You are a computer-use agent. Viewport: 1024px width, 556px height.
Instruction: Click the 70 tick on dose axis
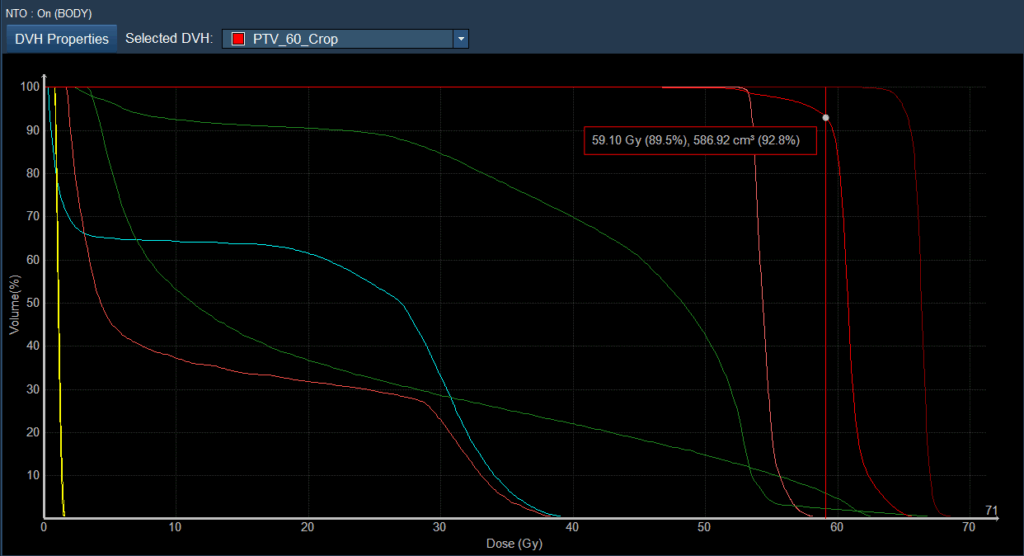pyautogui.click(x=968, y=527)
